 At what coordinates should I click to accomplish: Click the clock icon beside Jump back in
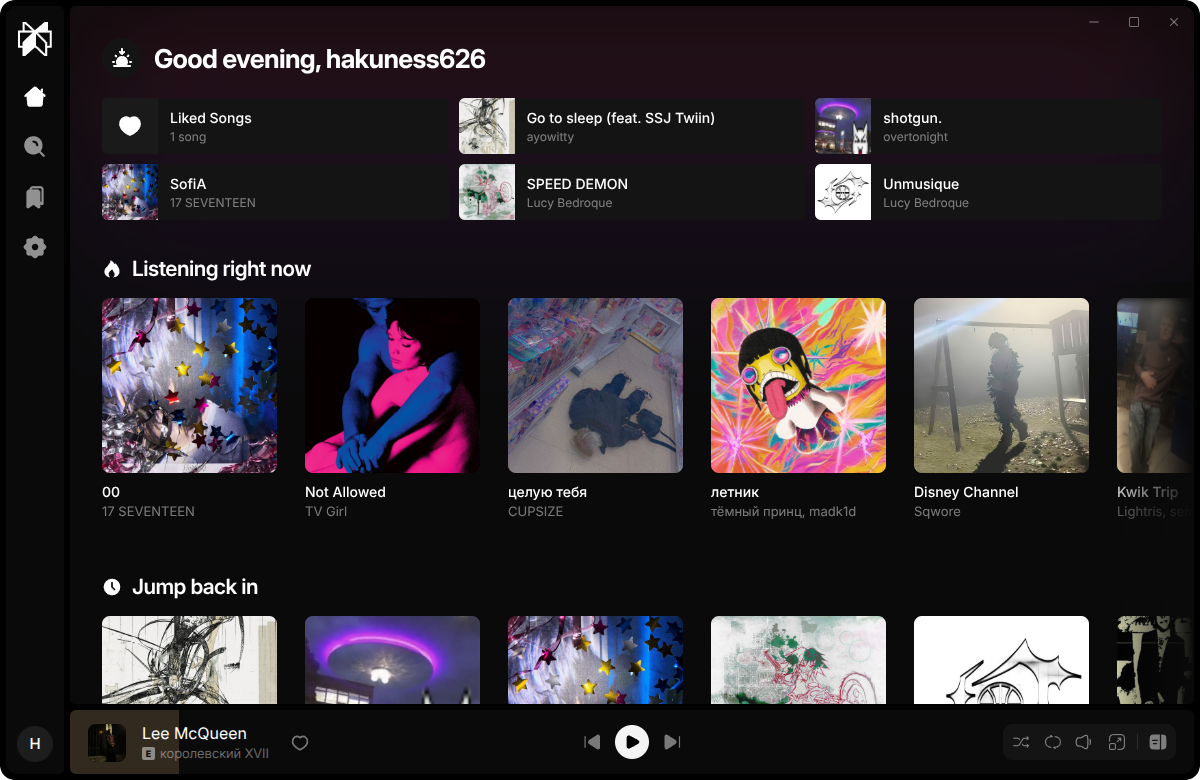(112, 587)
